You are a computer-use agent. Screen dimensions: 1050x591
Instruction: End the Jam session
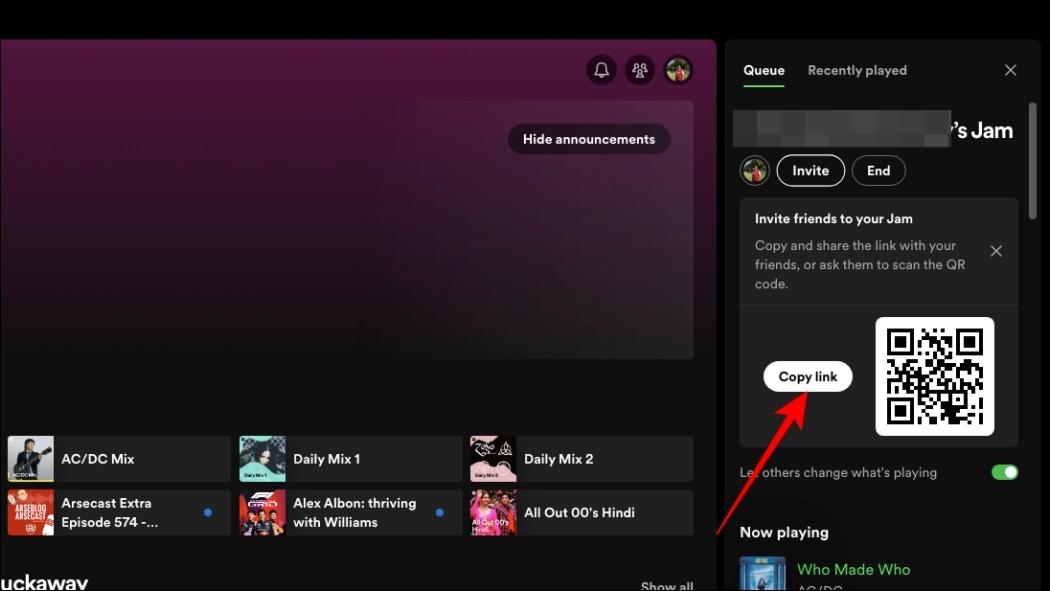coord(878,170)
